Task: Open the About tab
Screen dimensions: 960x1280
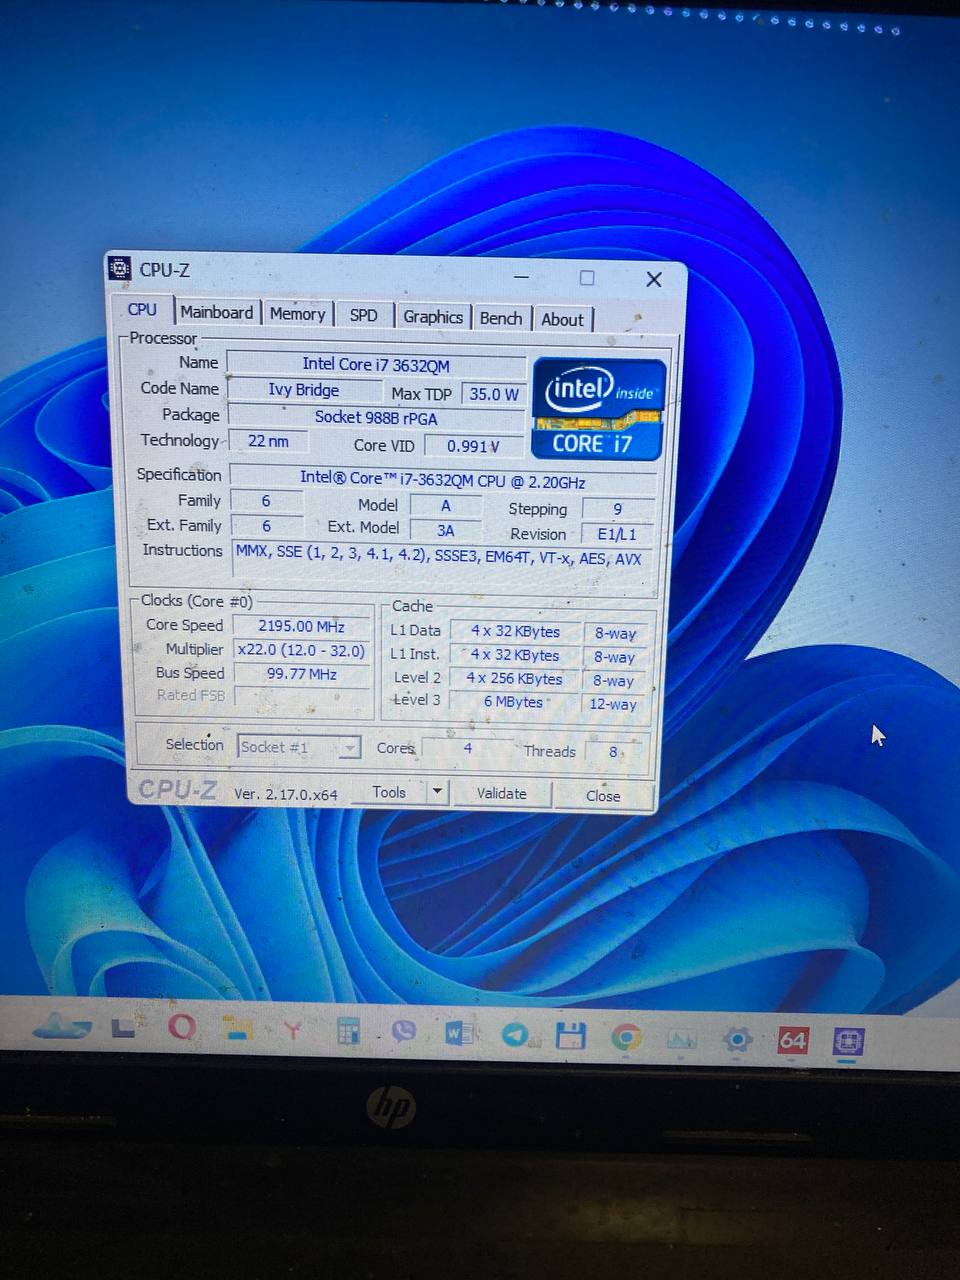Action: [x=563, y=320]
